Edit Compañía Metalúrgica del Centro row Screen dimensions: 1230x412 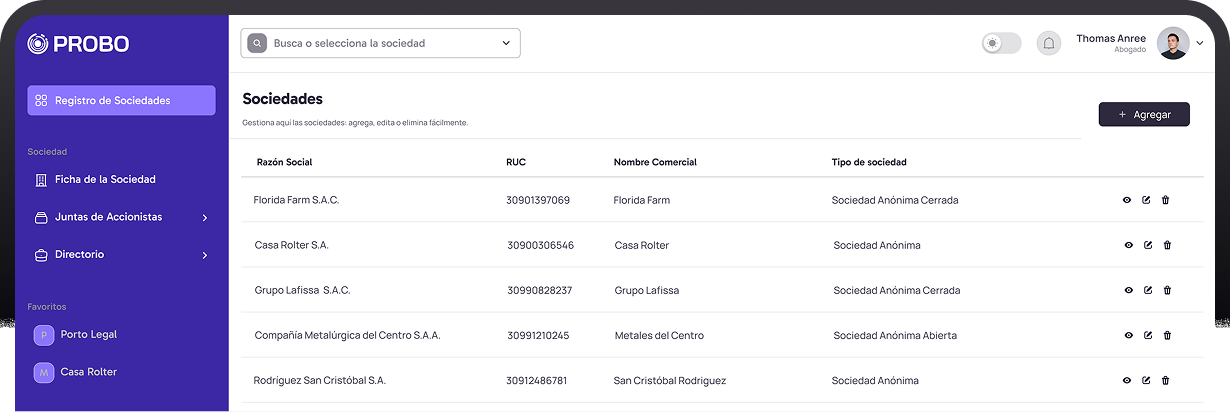[x=1148, y=335]
